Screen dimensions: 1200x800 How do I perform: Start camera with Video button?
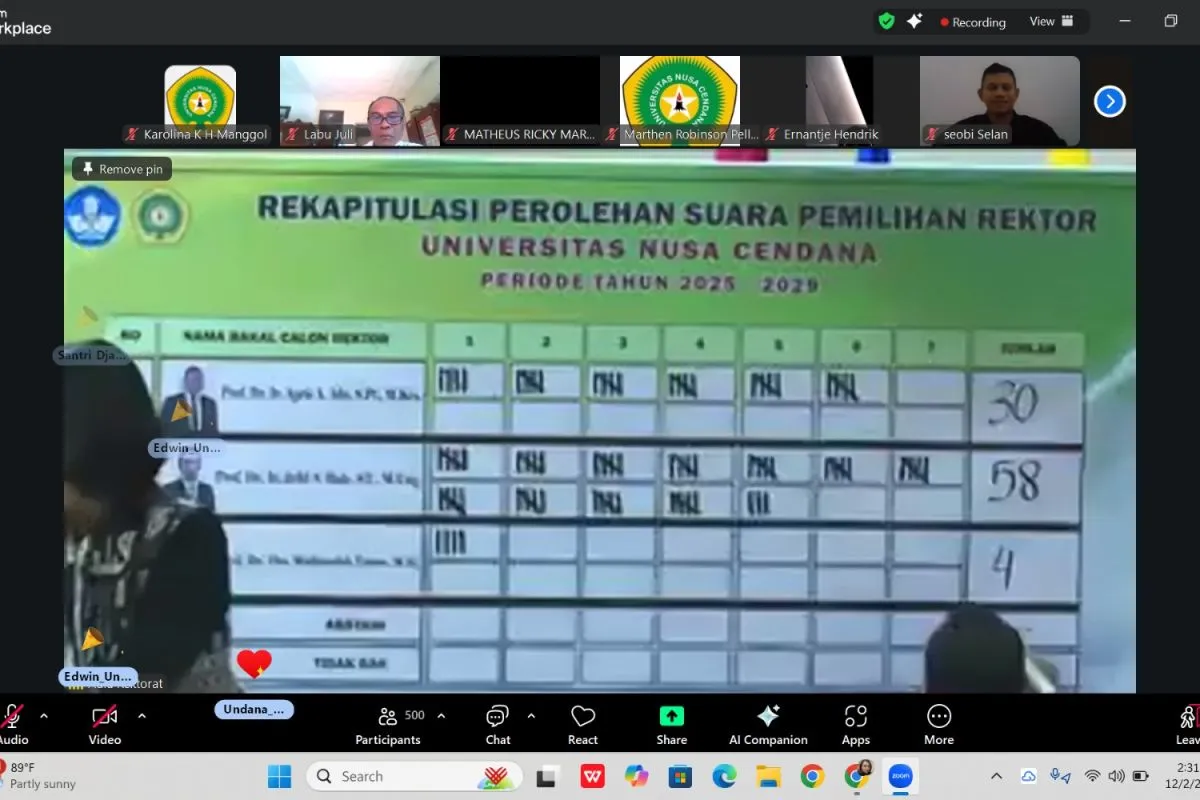[104, 724]
